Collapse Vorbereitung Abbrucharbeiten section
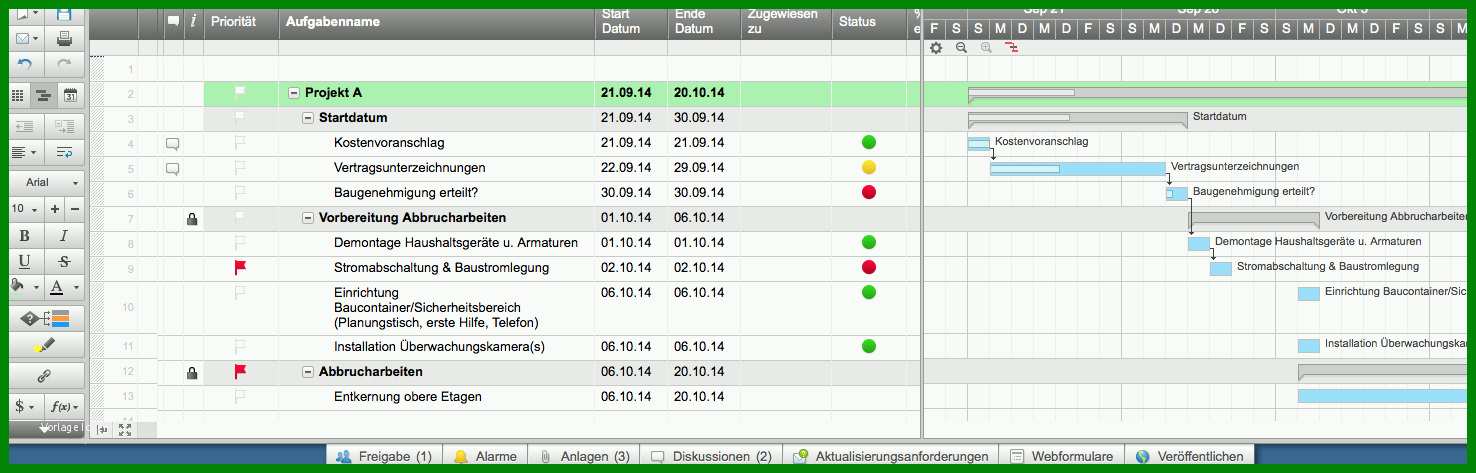 pos(308,218)
